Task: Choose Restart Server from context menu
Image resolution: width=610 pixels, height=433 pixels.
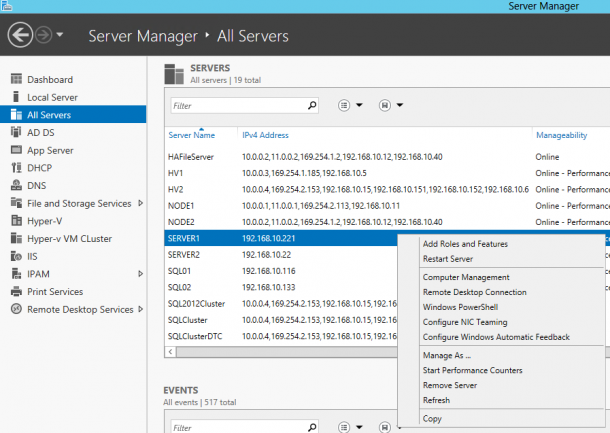Action: point(448,259)
